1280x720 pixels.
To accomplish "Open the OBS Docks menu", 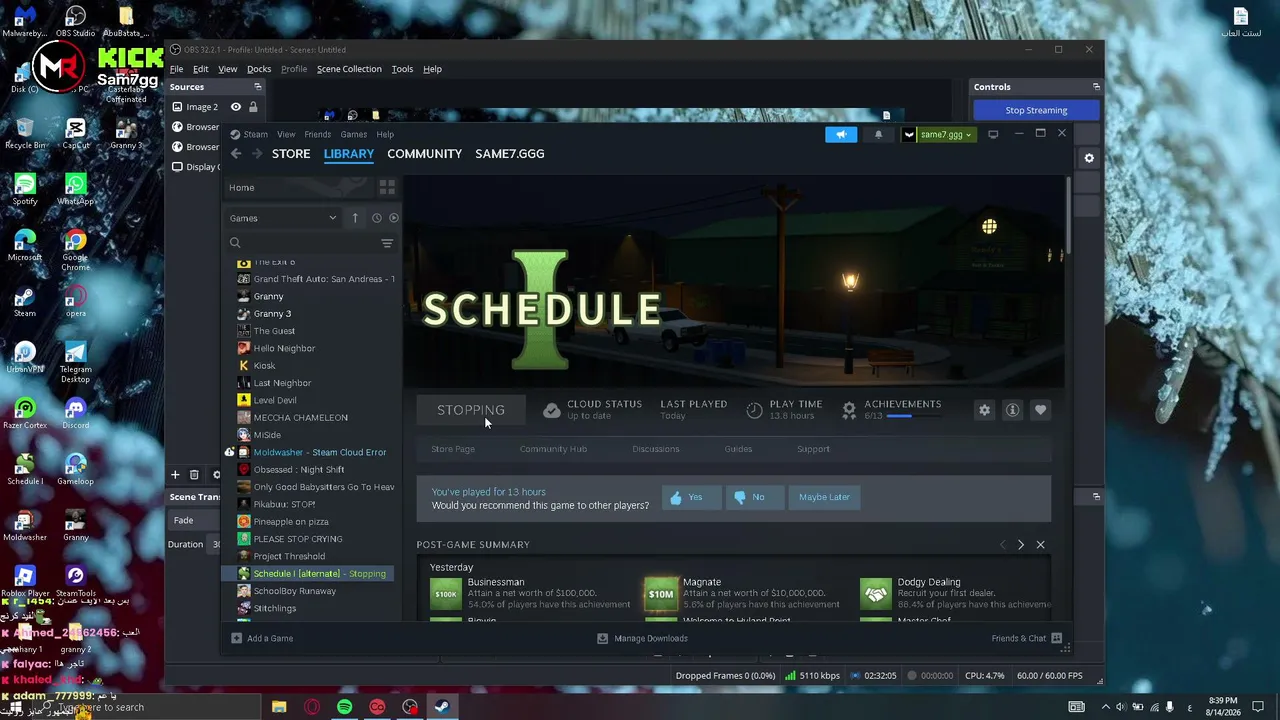I will [259, 69].
